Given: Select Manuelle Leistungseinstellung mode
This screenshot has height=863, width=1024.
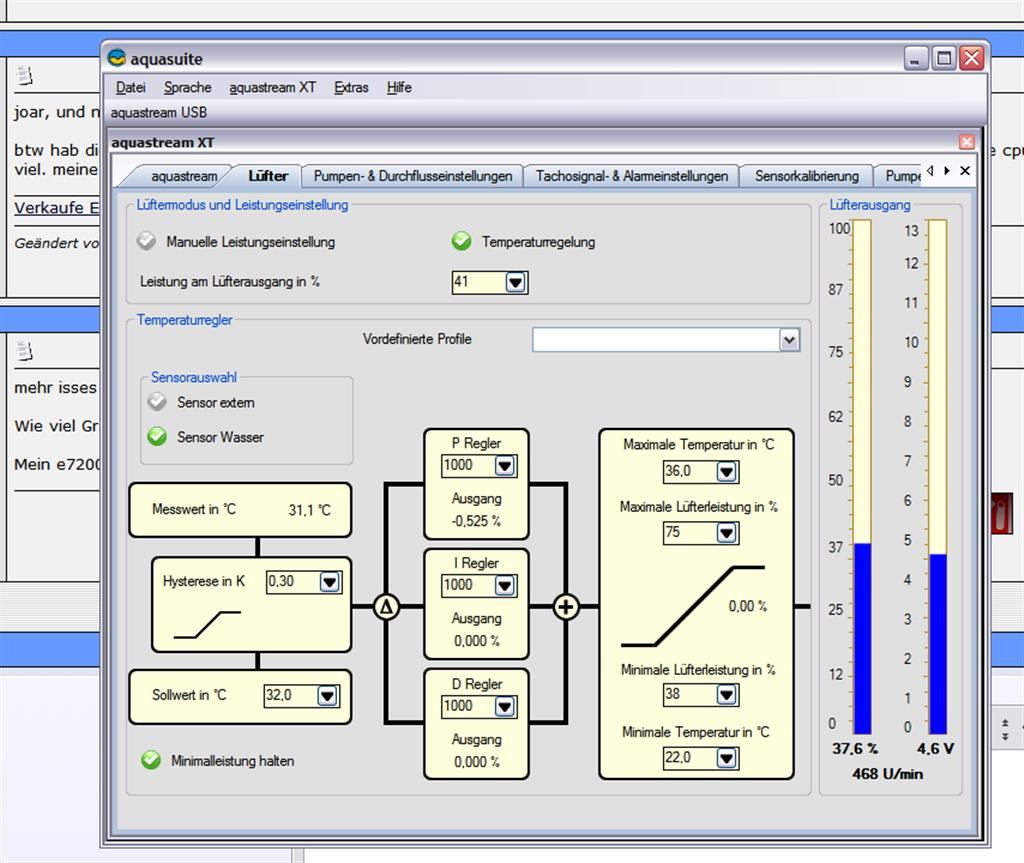Looking at the screenshot, I should [x=146, y=241].
